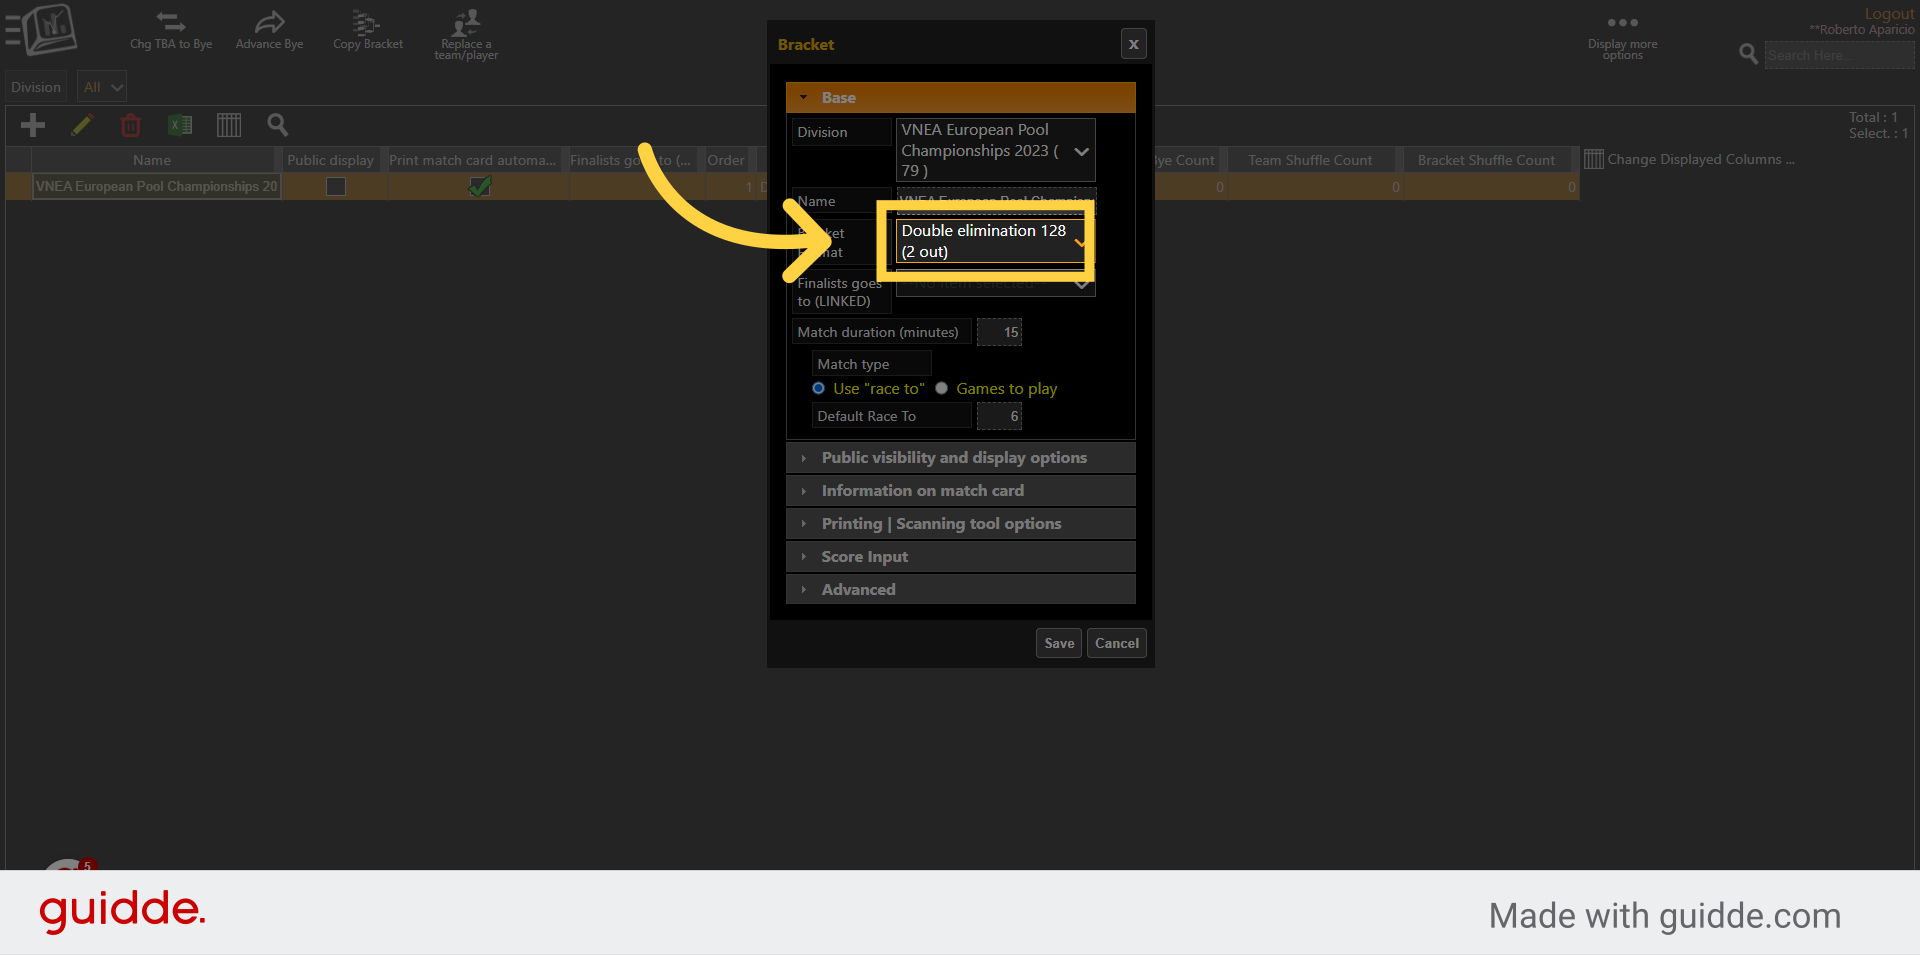This screenshot has width=1920, height=955.
Task: Click the search magnifier beside Search Here
Action: 1748,54
